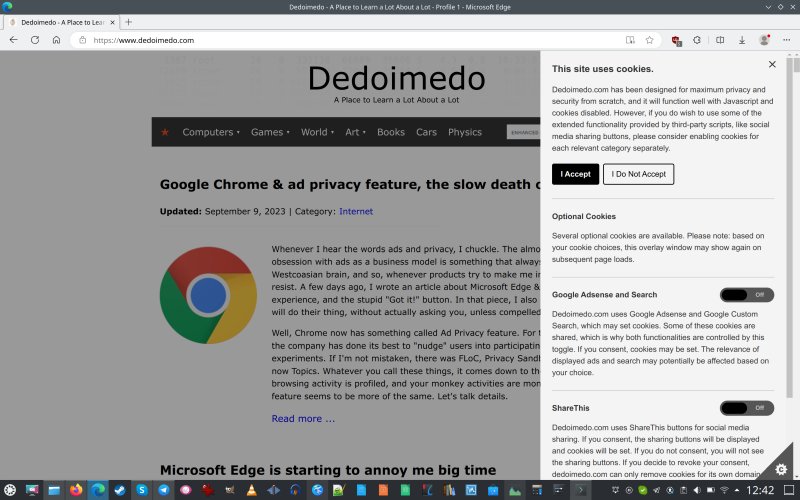This screenshot has width=800, height=500.
Task: Click the I Do Not Accept button
Action: tap(638, 174)
